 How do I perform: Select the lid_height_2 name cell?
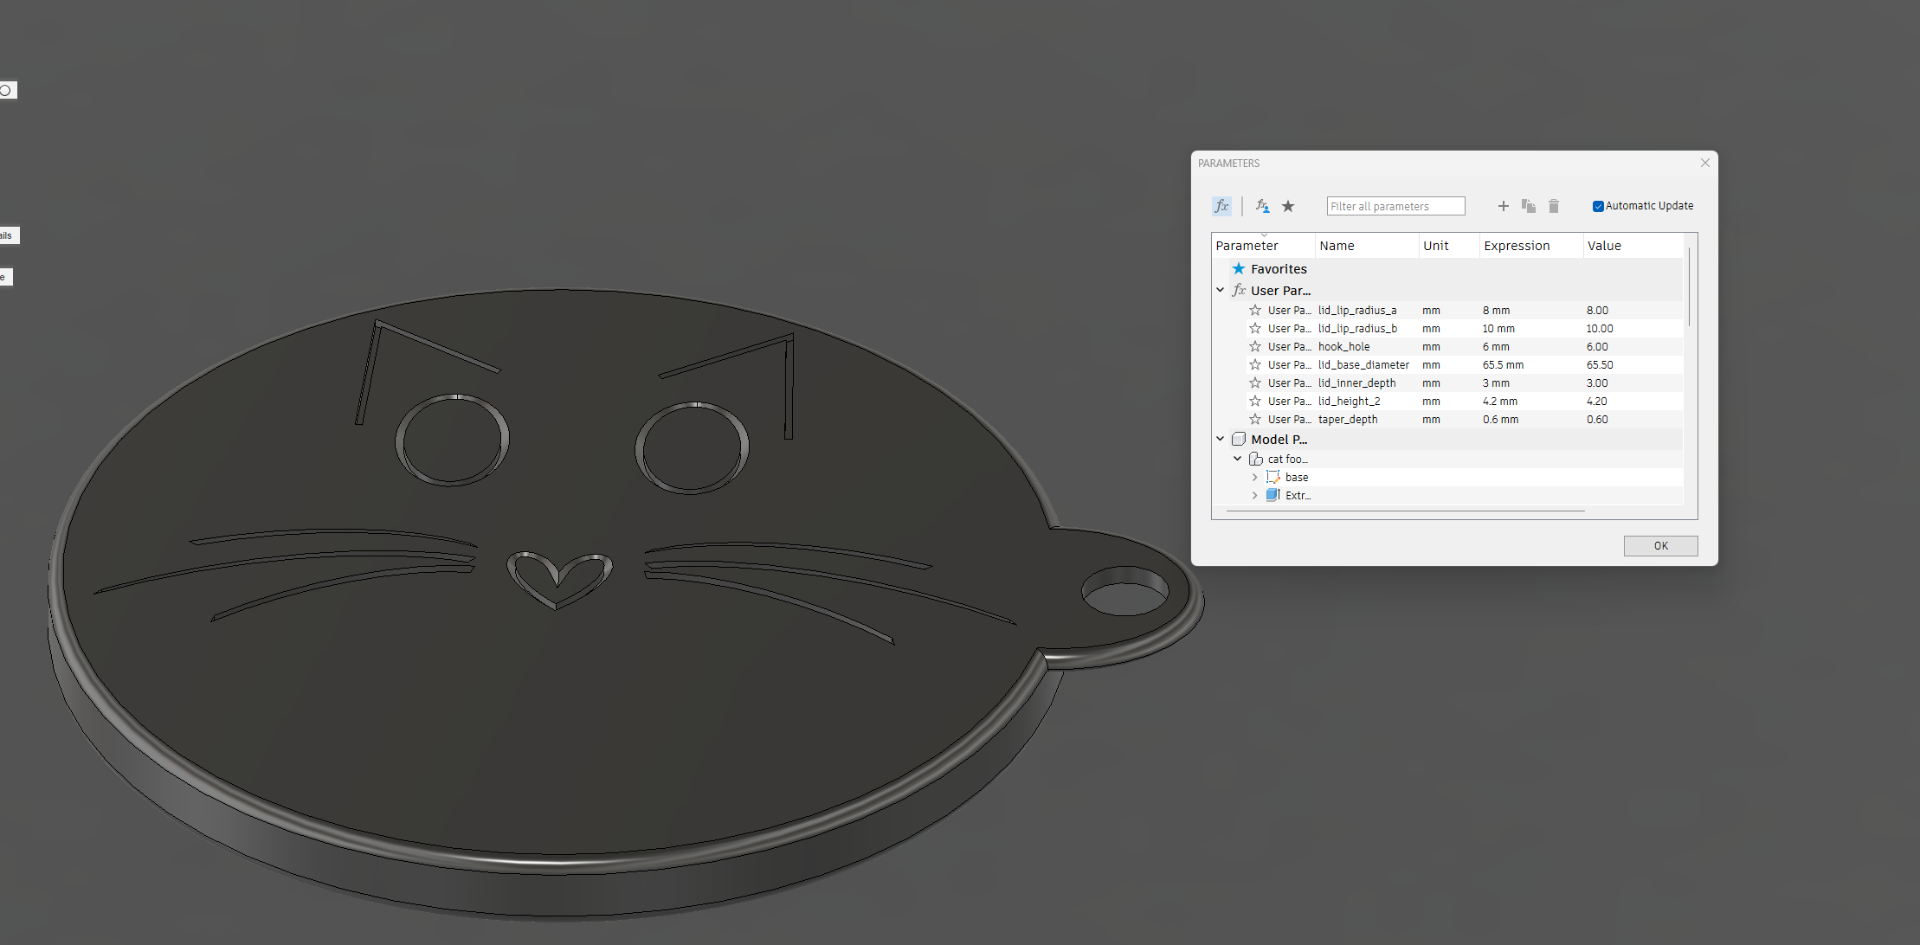pyautogui.click(x=1366, y=401)
